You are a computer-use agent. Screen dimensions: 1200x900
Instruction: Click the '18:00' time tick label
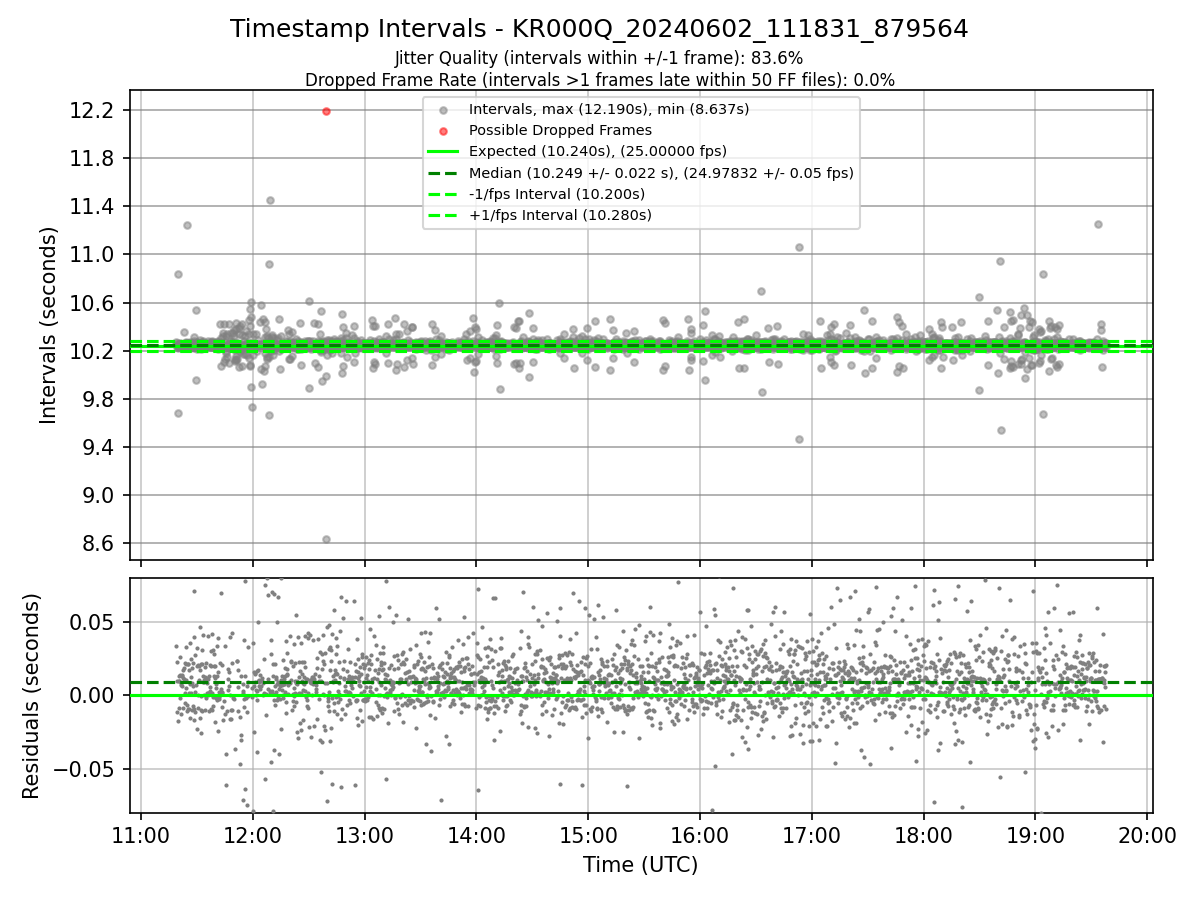pos(923,834)
